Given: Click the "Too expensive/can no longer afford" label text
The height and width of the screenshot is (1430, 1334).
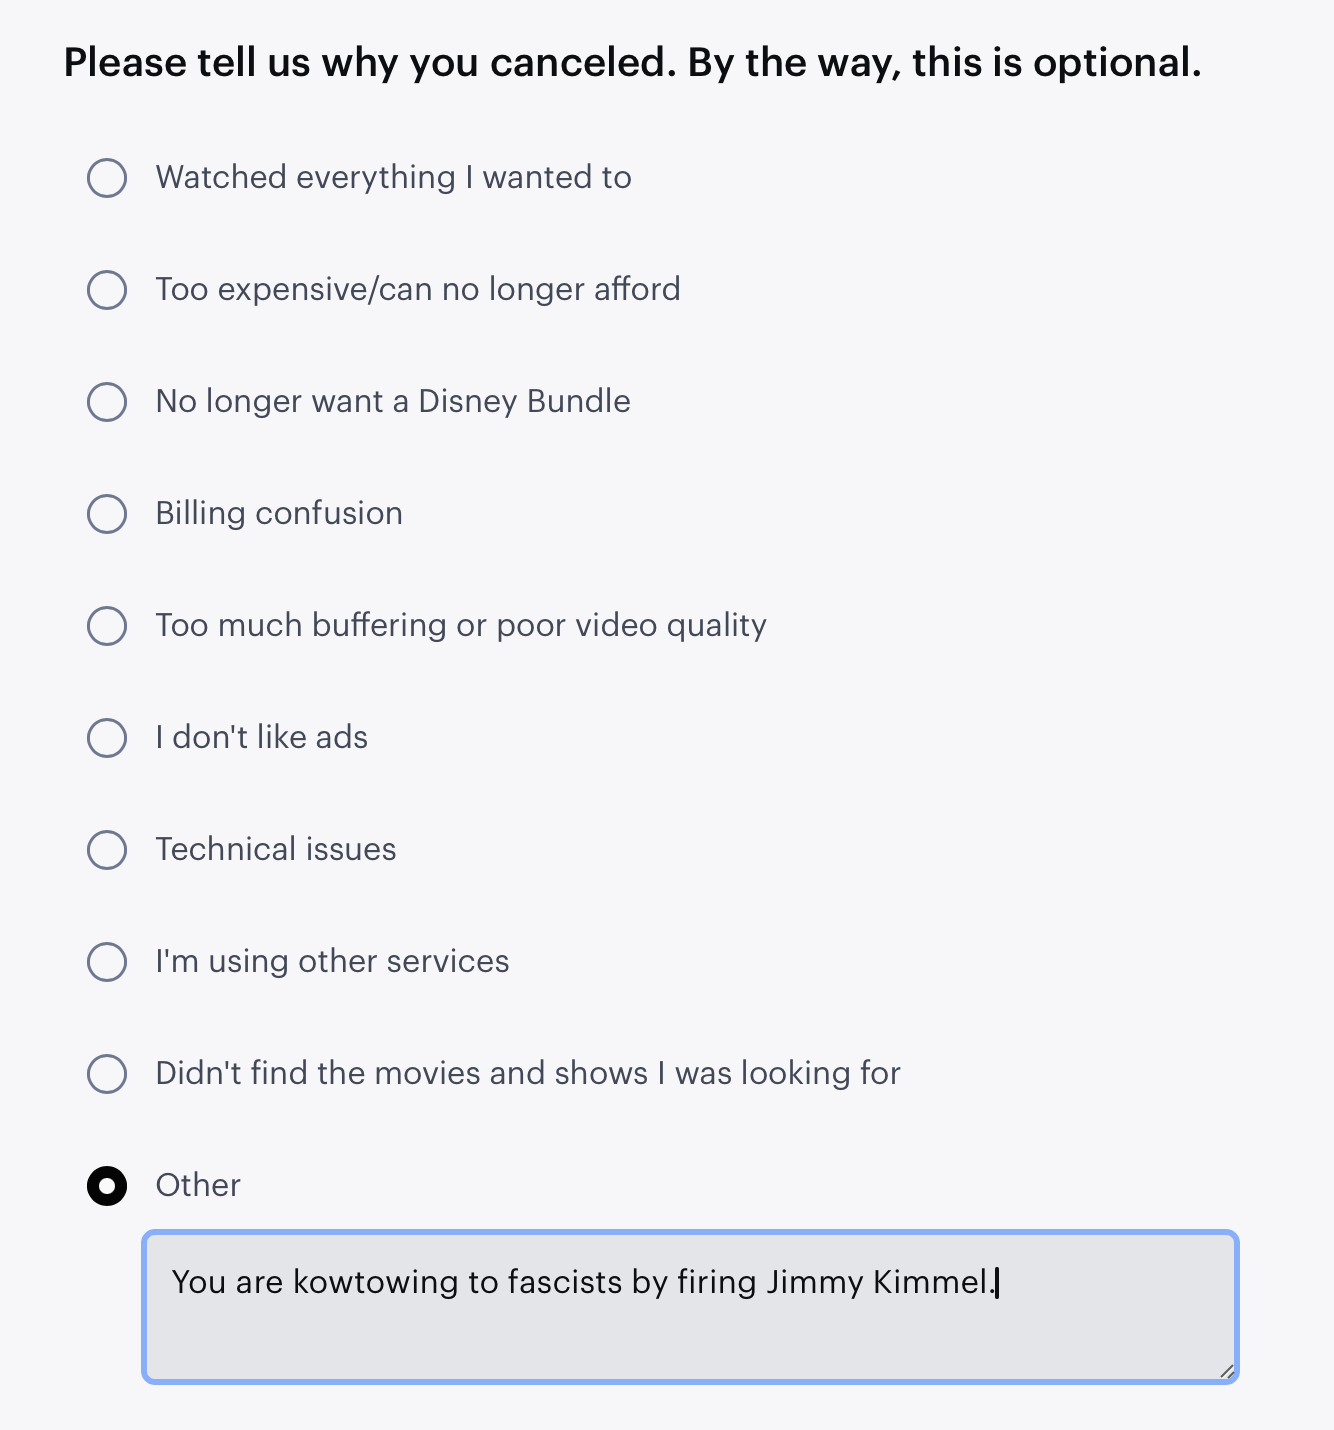Looking at the screenshot, I should pos(417,290).
